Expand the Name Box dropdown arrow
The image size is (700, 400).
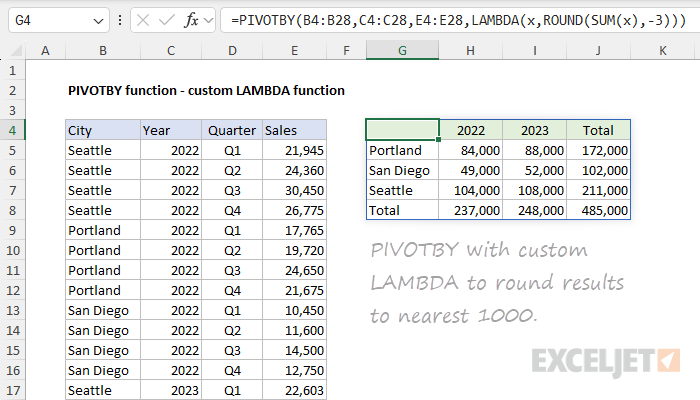98,21
